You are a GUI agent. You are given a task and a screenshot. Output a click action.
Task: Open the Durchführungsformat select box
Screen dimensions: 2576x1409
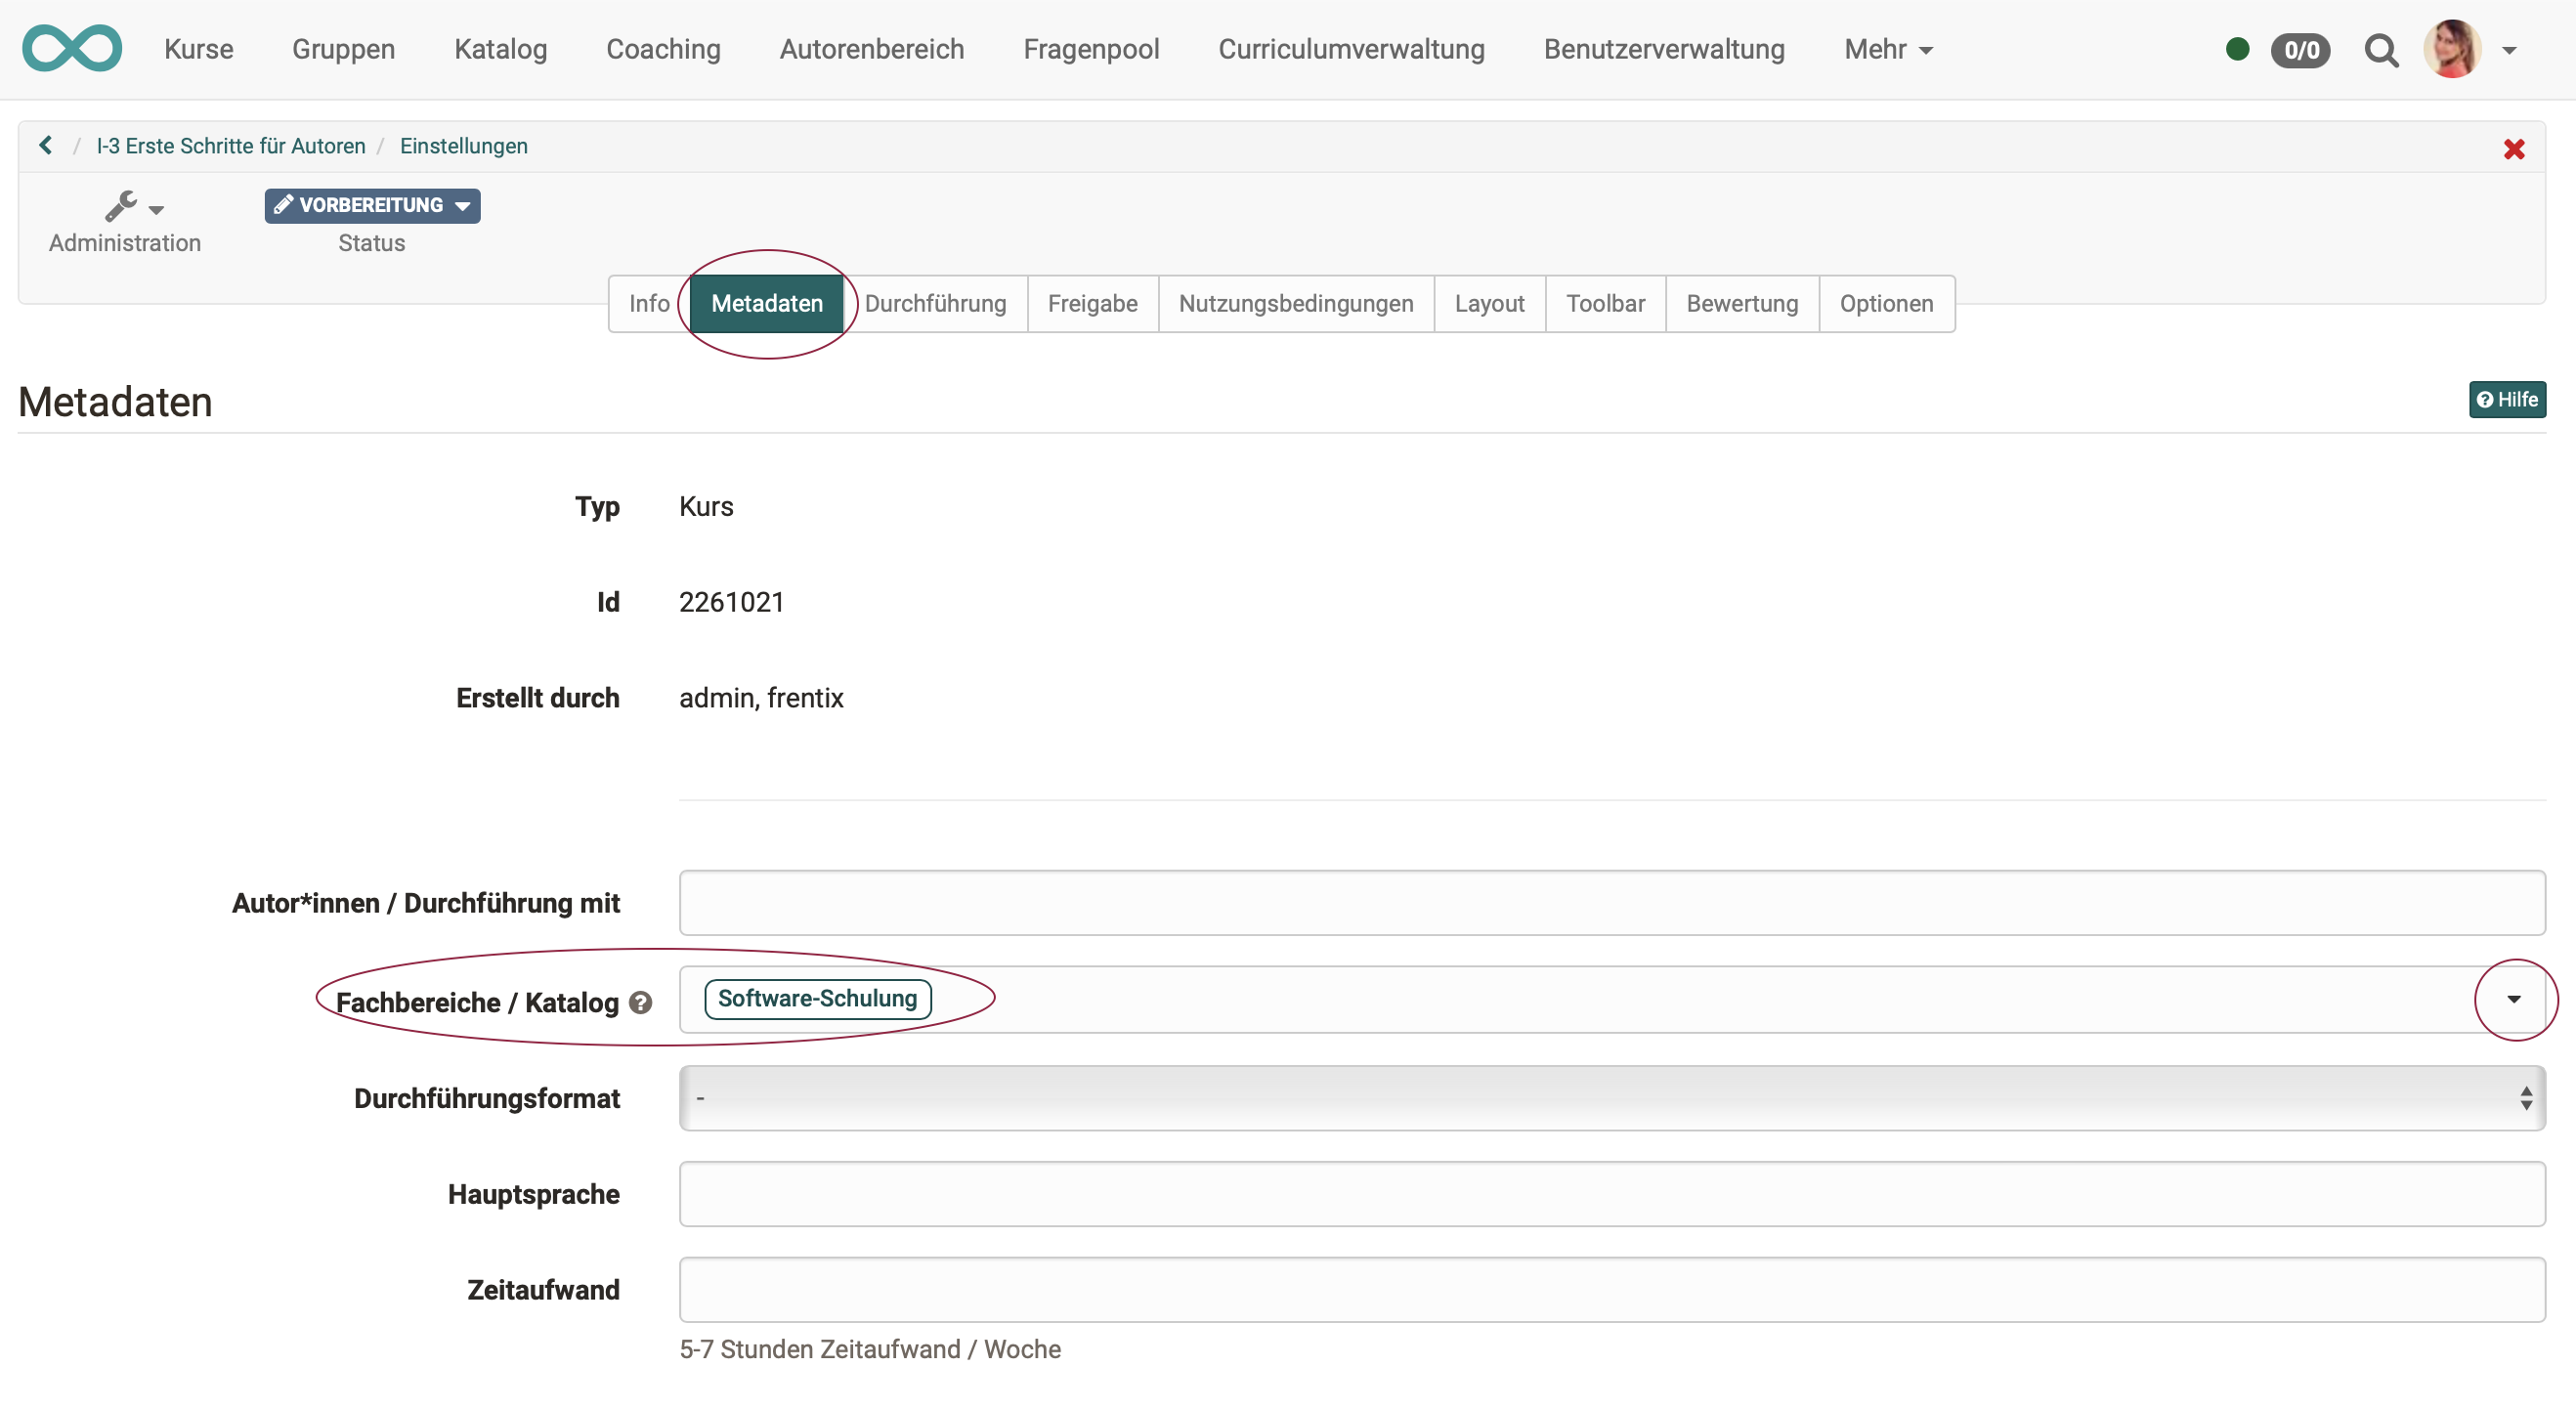tap(1611, 1098)
